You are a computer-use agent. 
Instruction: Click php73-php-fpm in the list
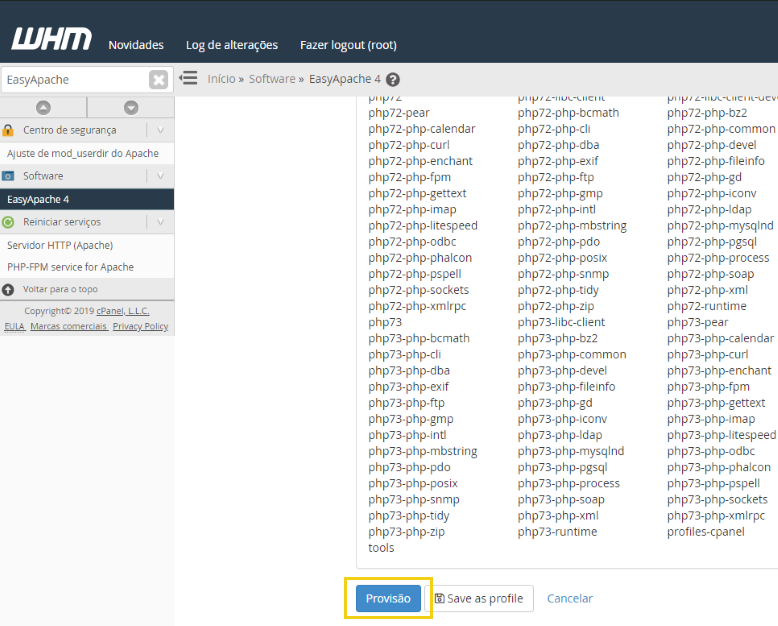(708, 386)
